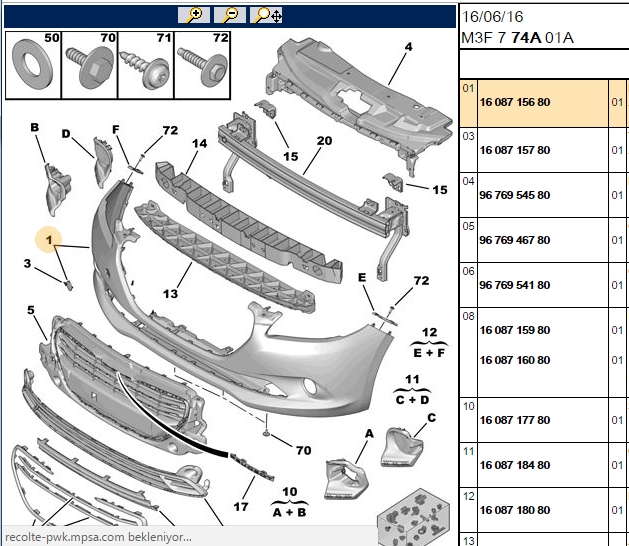
Task: Select part number 96 769 467 80
Action: click(x=515, y=240)
